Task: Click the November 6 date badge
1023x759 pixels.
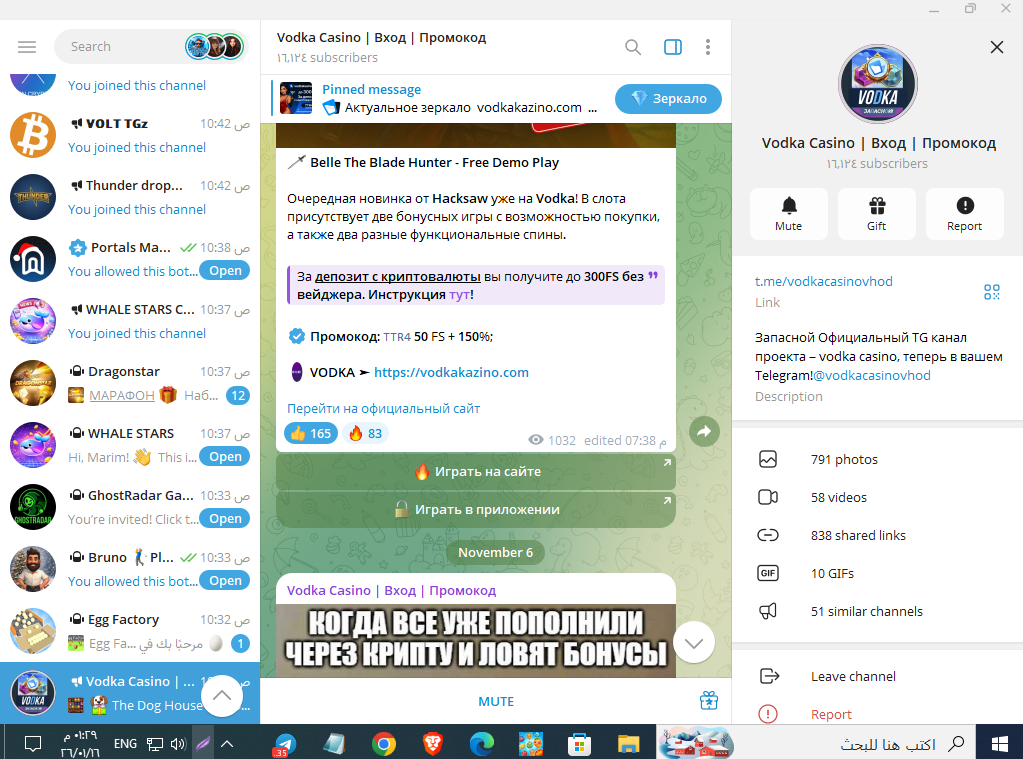Action: pos(495,553)
